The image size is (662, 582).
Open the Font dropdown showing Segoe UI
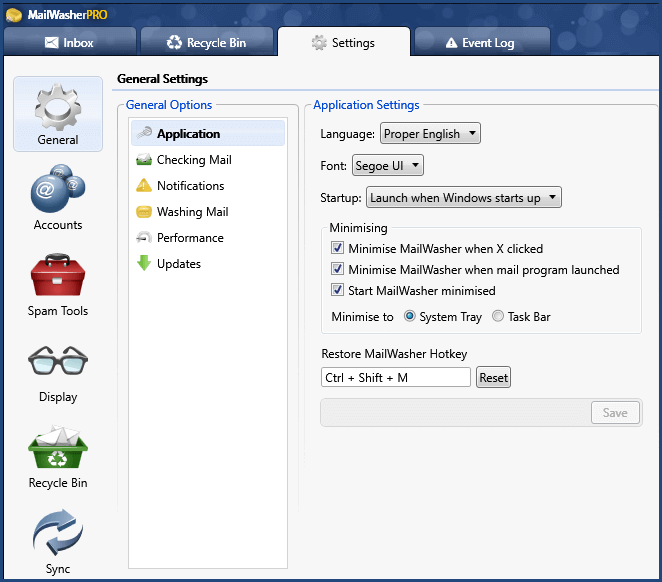pos(388,165)
